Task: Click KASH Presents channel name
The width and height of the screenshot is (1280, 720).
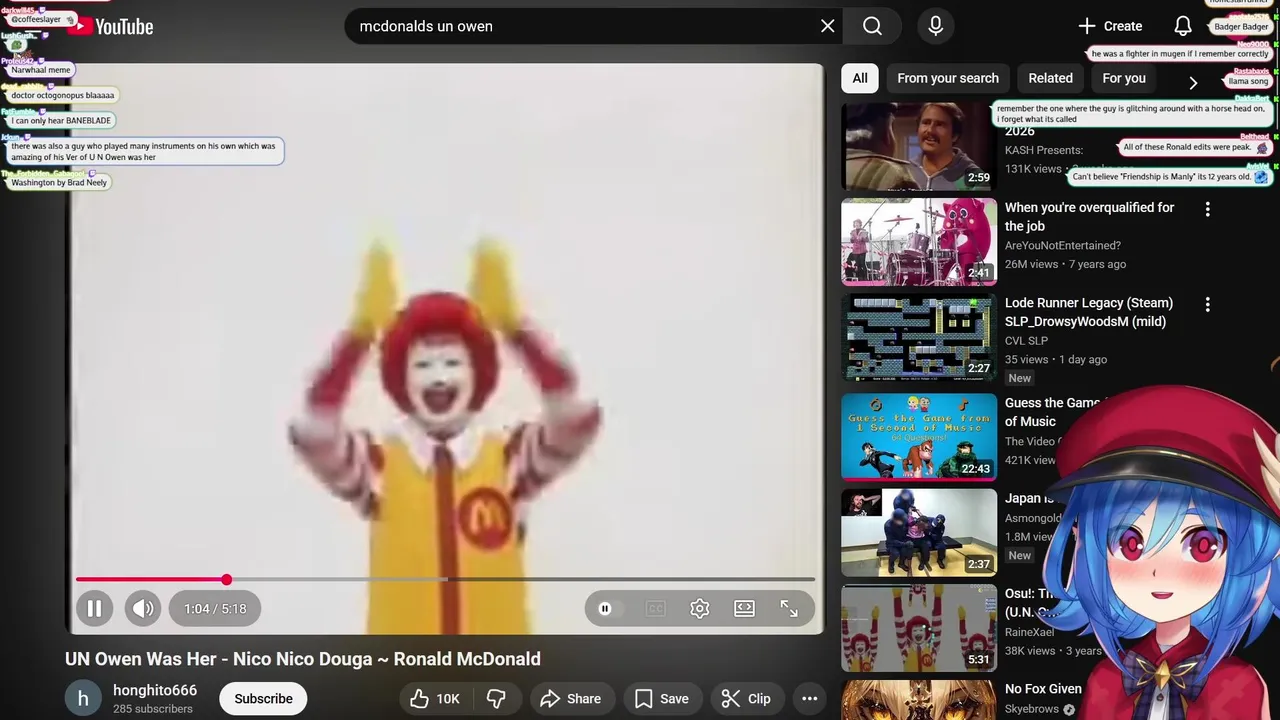Action: pyautogui.click(x=1044, y=150)
